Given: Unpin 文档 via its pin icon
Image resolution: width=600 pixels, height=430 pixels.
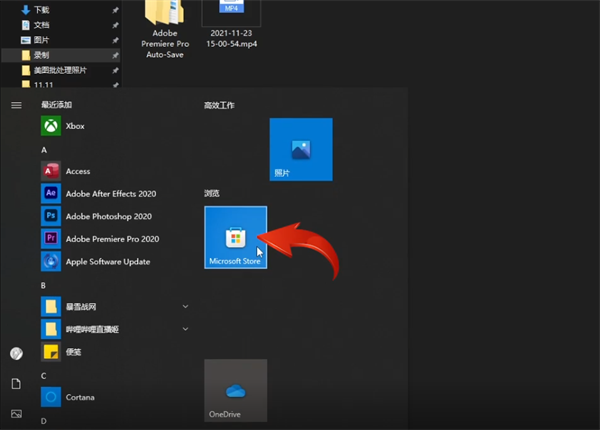Looking at the screenshot, I should (x=115, y=25).
